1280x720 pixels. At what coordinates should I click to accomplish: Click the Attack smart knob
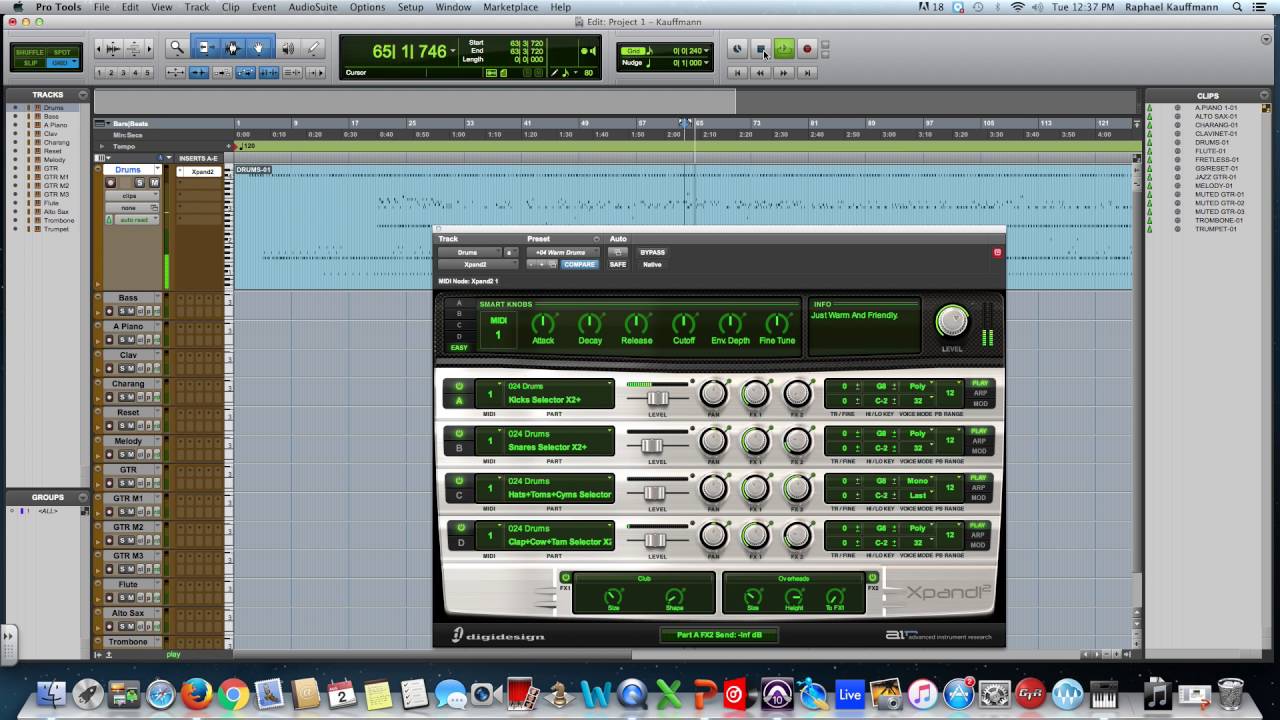543,324
